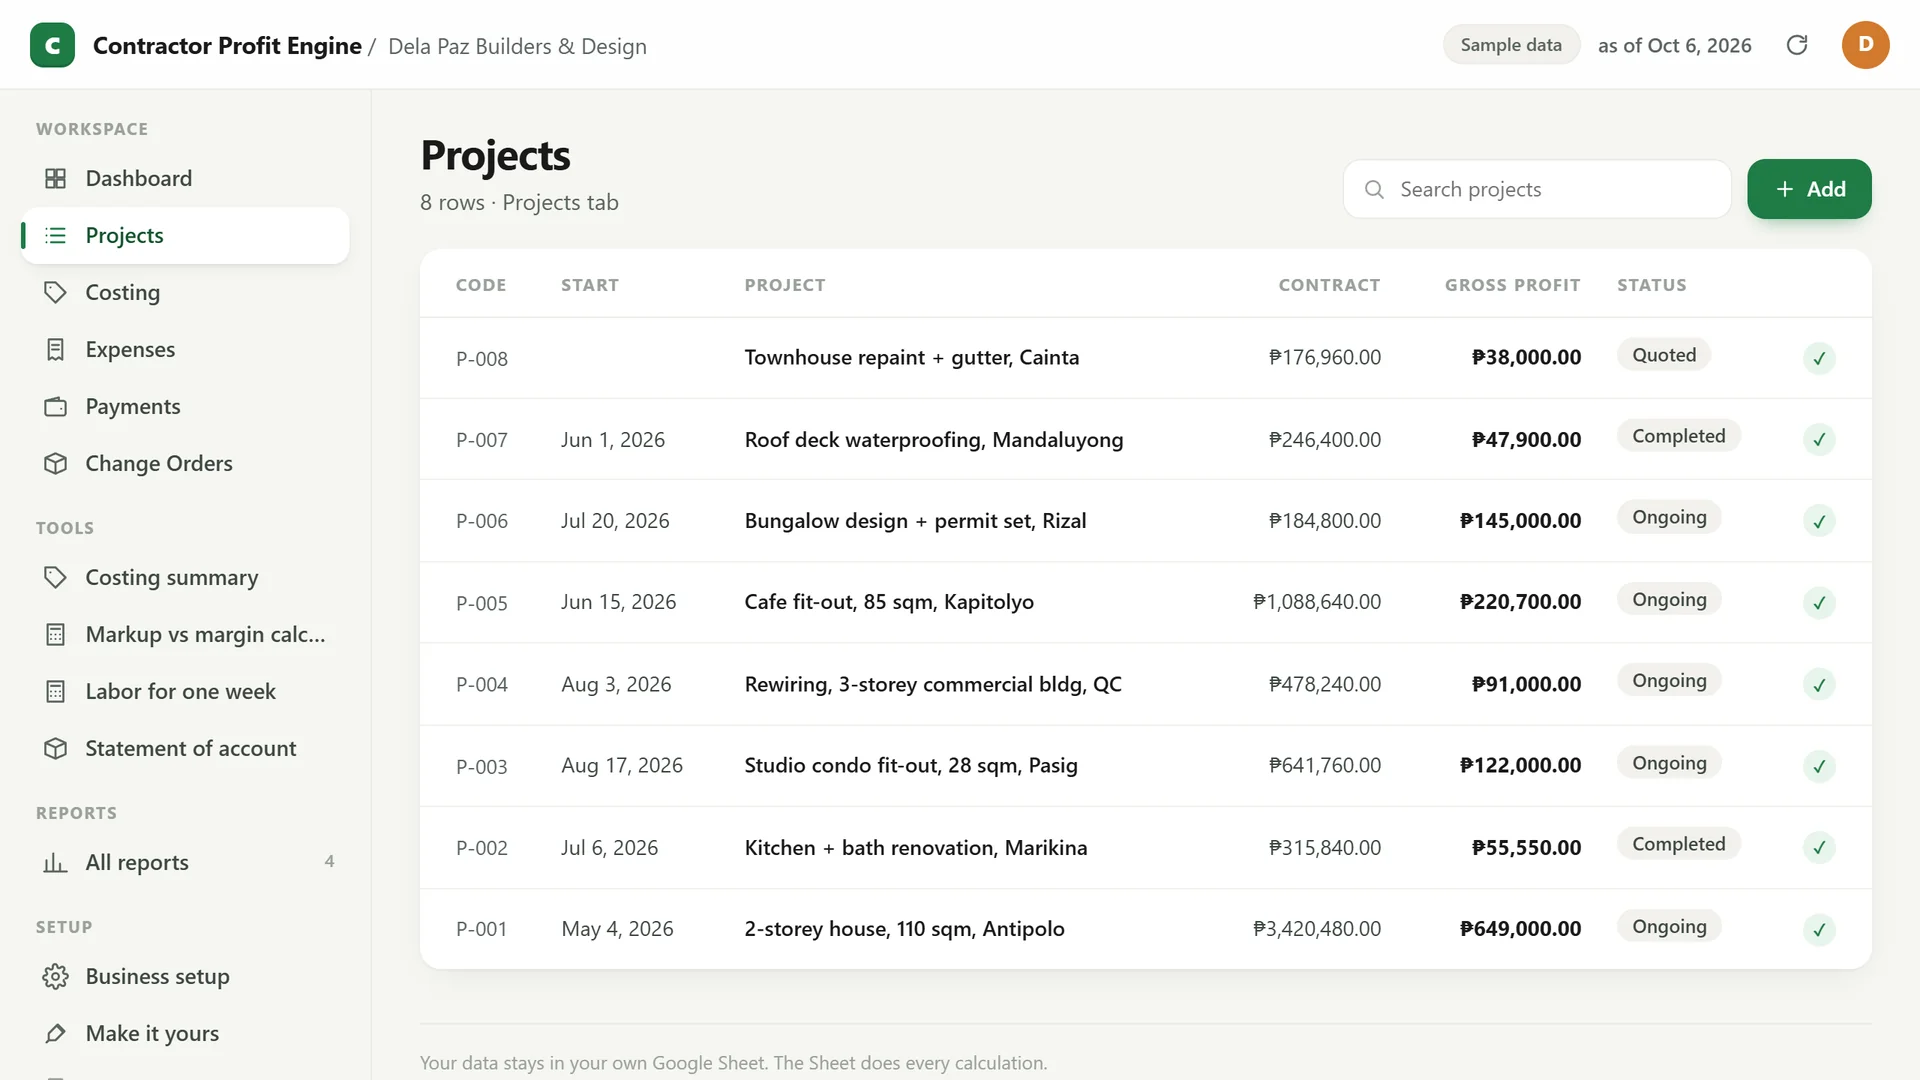This screenshot has width=1920, height=1080.
Task: Click the Statement of account icon
Action: tap(56, 748)
